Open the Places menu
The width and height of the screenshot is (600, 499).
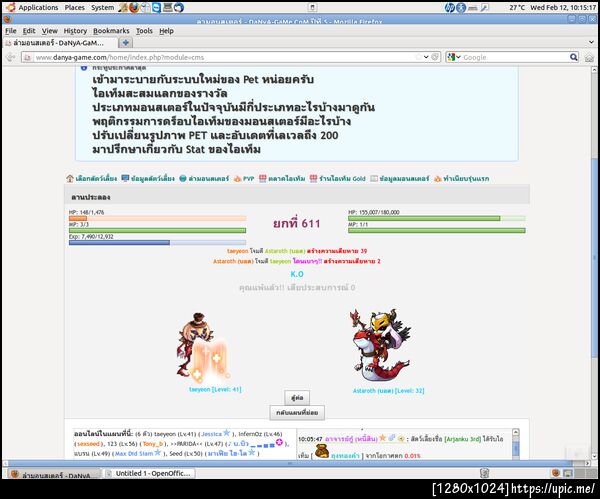[75, 7]
